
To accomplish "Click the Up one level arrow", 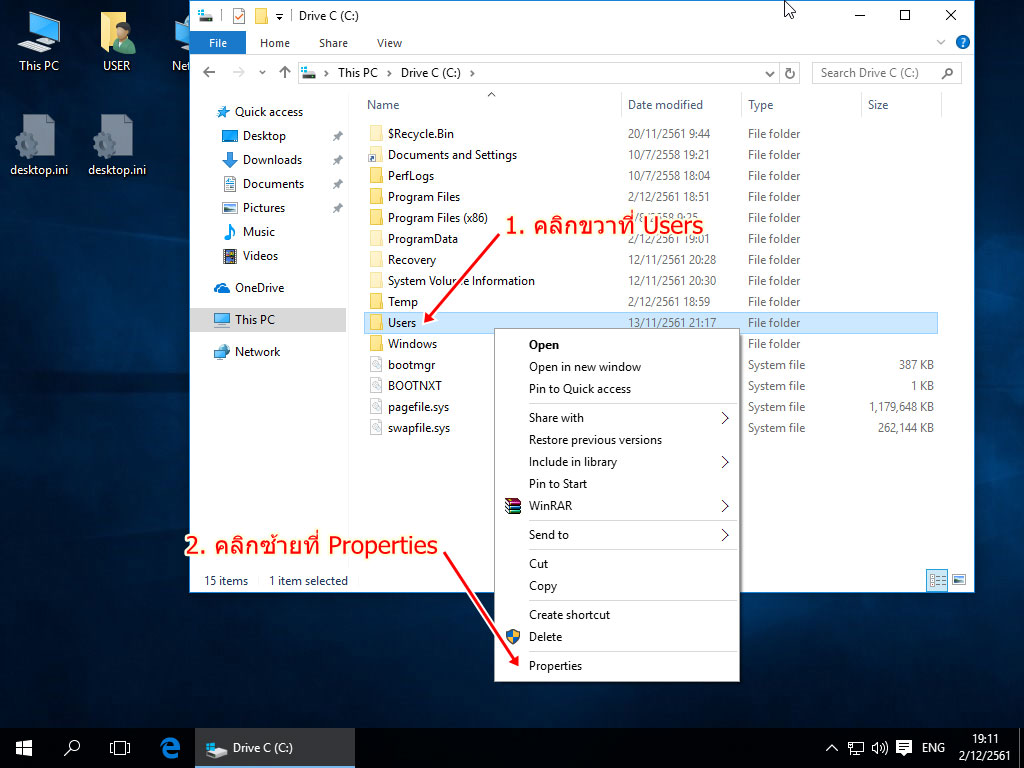I will pyautogui.click(x=285, y=73).
